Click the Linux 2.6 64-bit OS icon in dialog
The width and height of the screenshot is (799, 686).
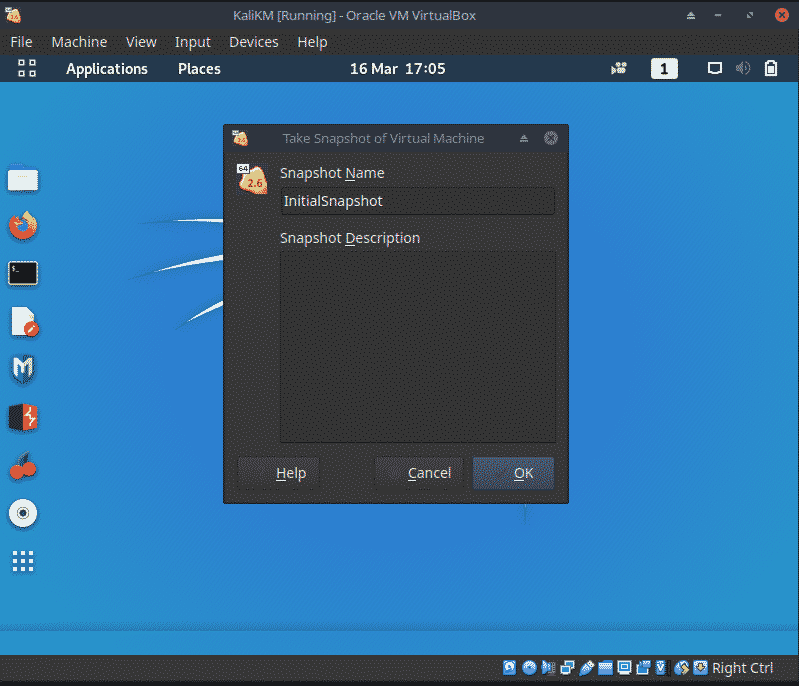pos(252,179)
